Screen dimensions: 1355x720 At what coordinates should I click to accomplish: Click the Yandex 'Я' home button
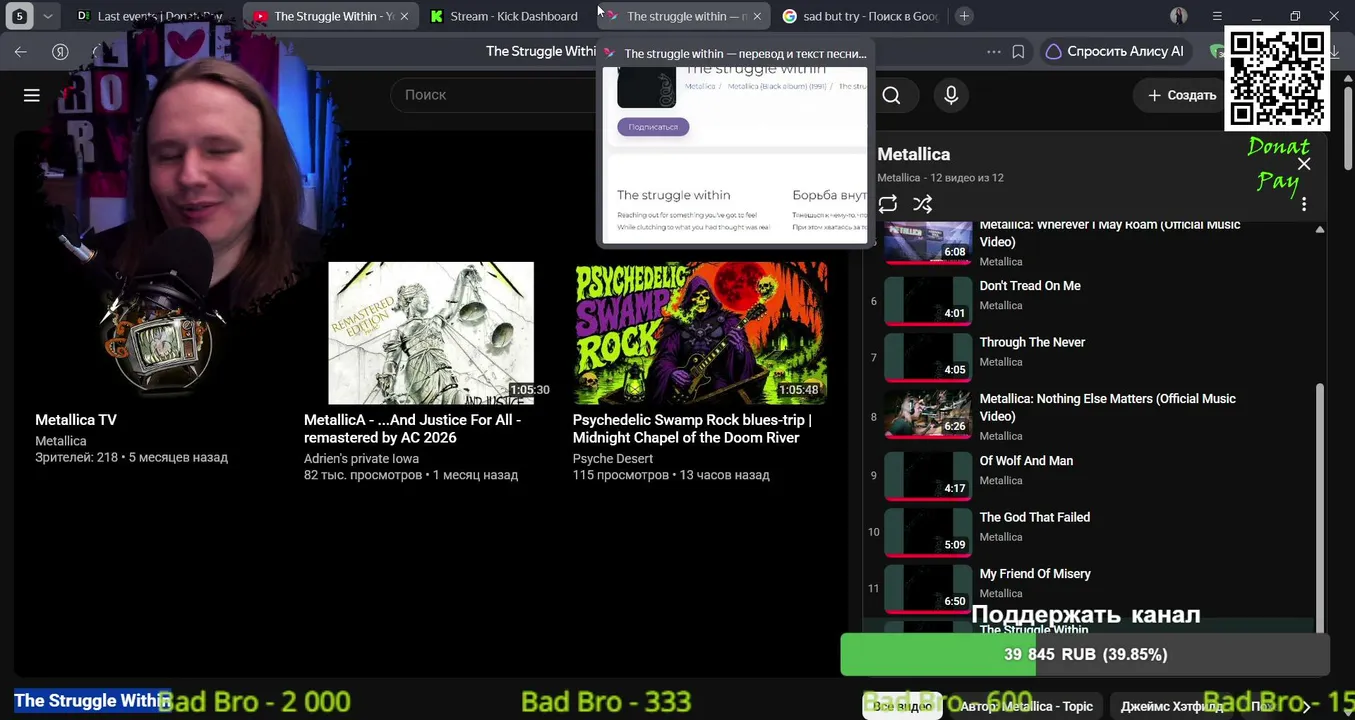(x=60, y=51)
